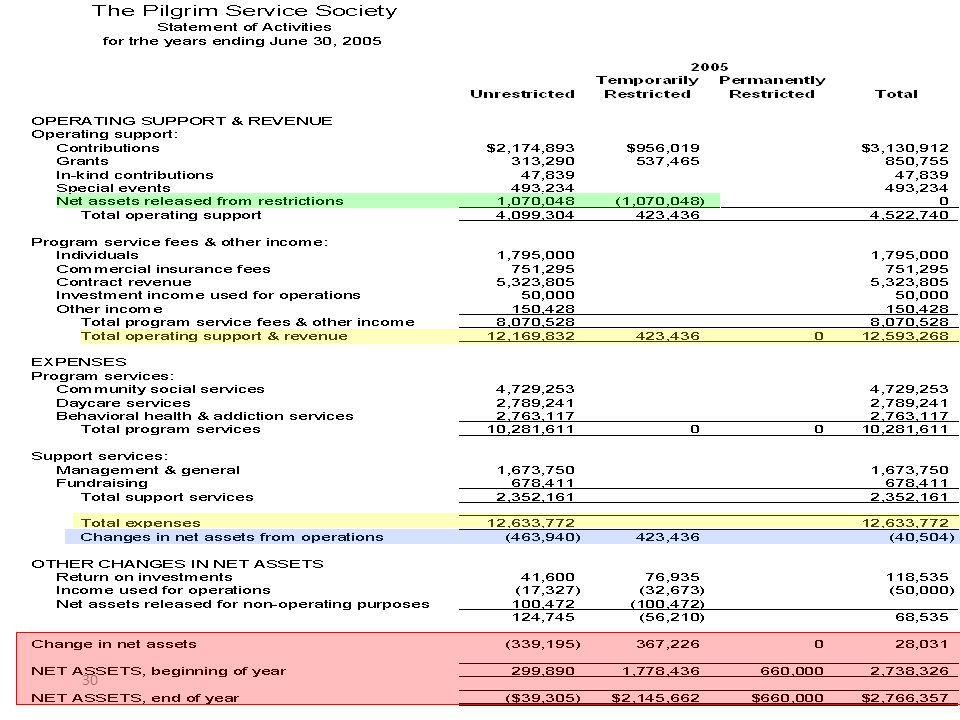Click the title 'The Pilgrim Service Society'

click(244, 11)
